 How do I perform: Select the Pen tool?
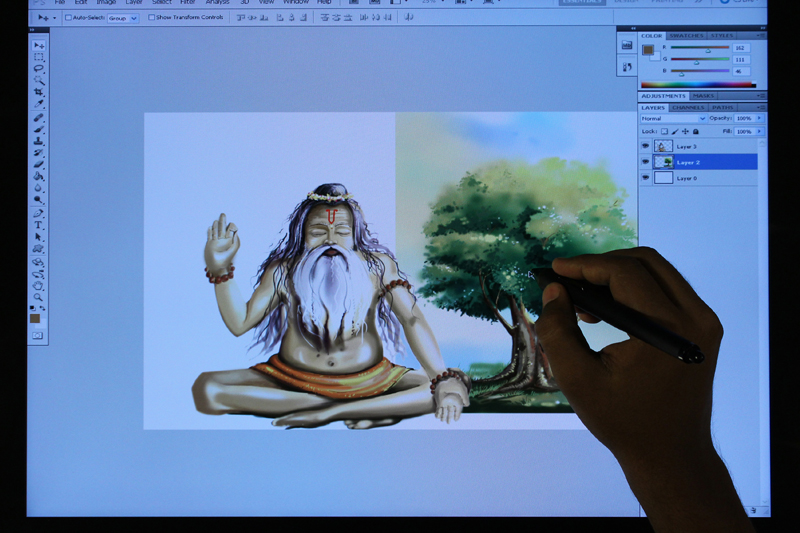38,213
